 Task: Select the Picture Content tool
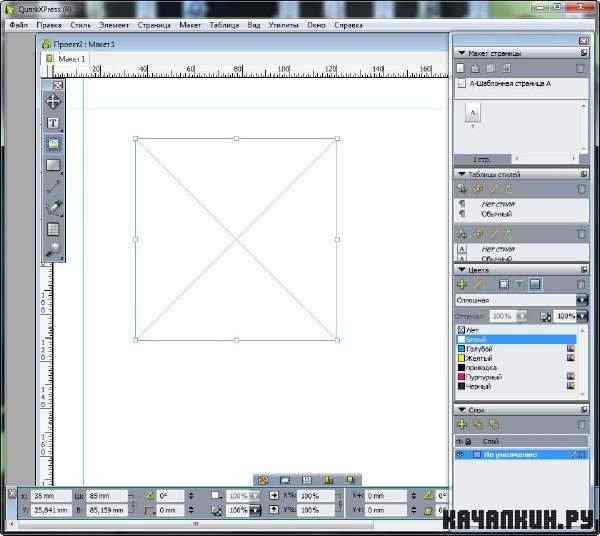53,144
